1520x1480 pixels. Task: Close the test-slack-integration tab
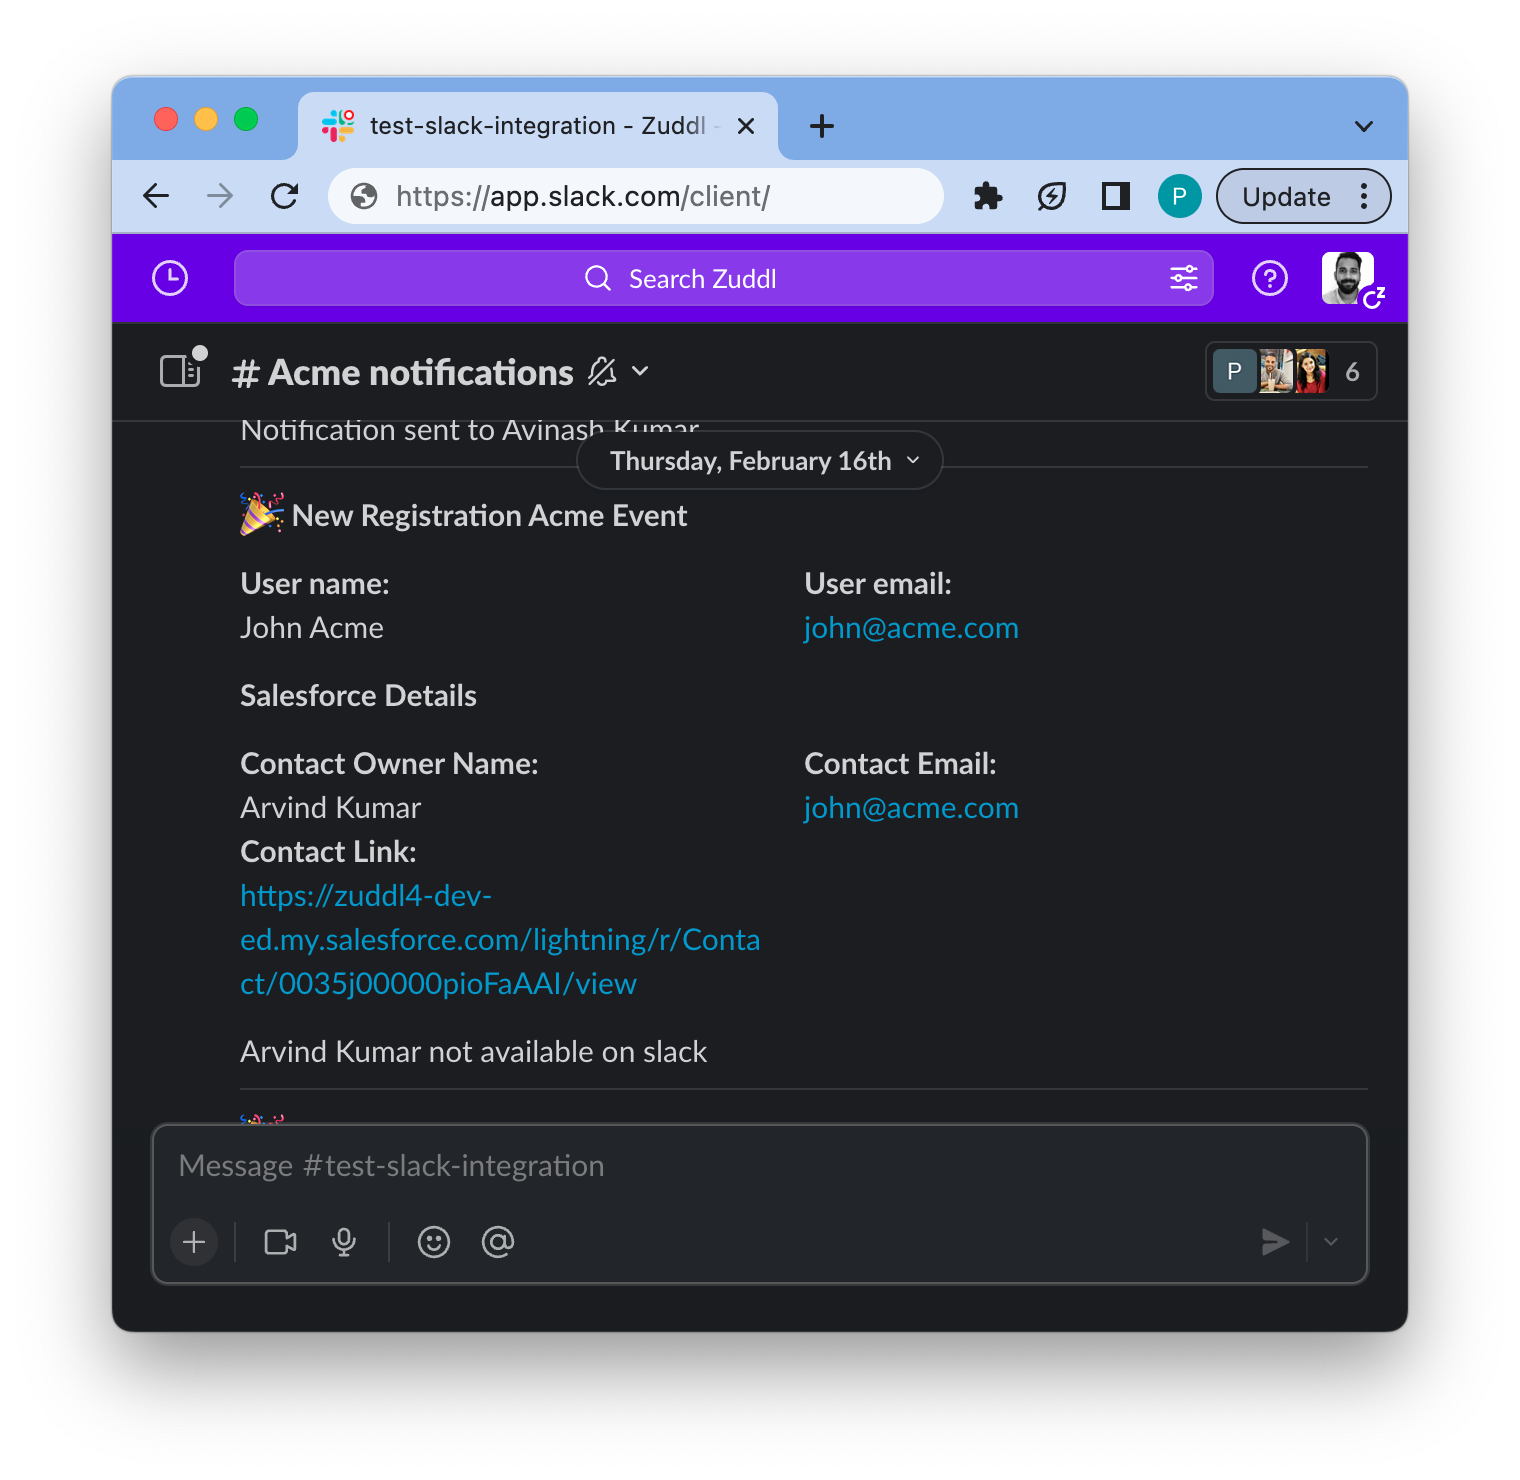746,126
